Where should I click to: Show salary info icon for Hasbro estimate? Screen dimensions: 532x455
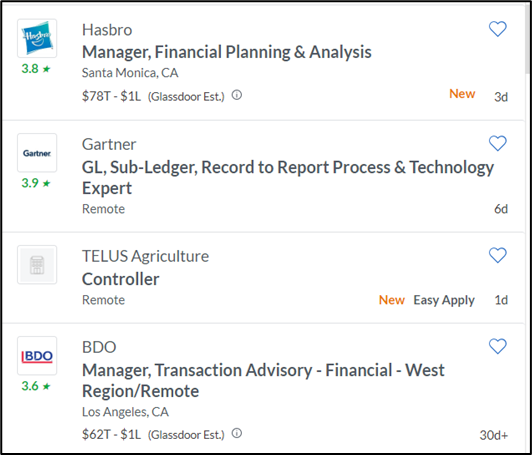(x=236, y=95)
